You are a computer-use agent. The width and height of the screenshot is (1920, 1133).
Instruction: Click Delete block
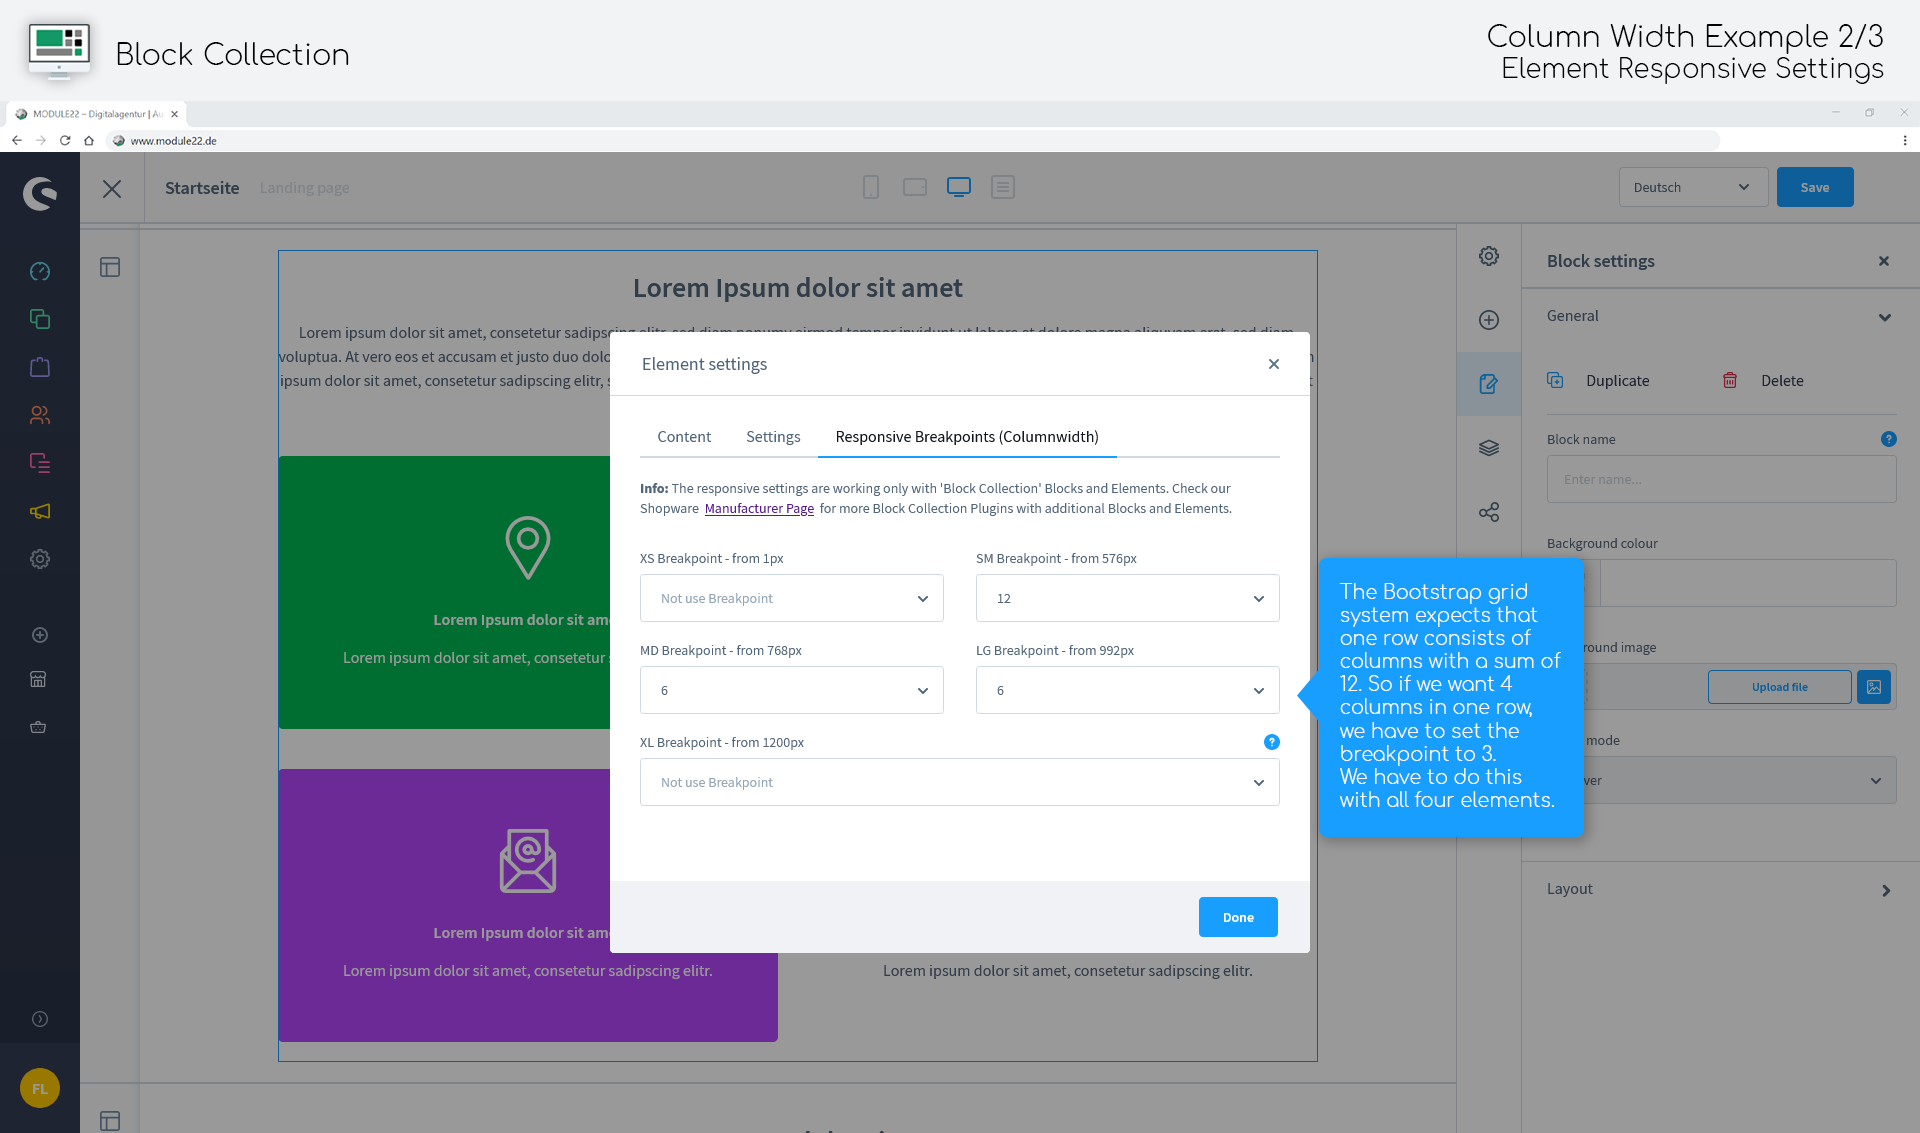pyautogui.click(x=1763, y=380)
